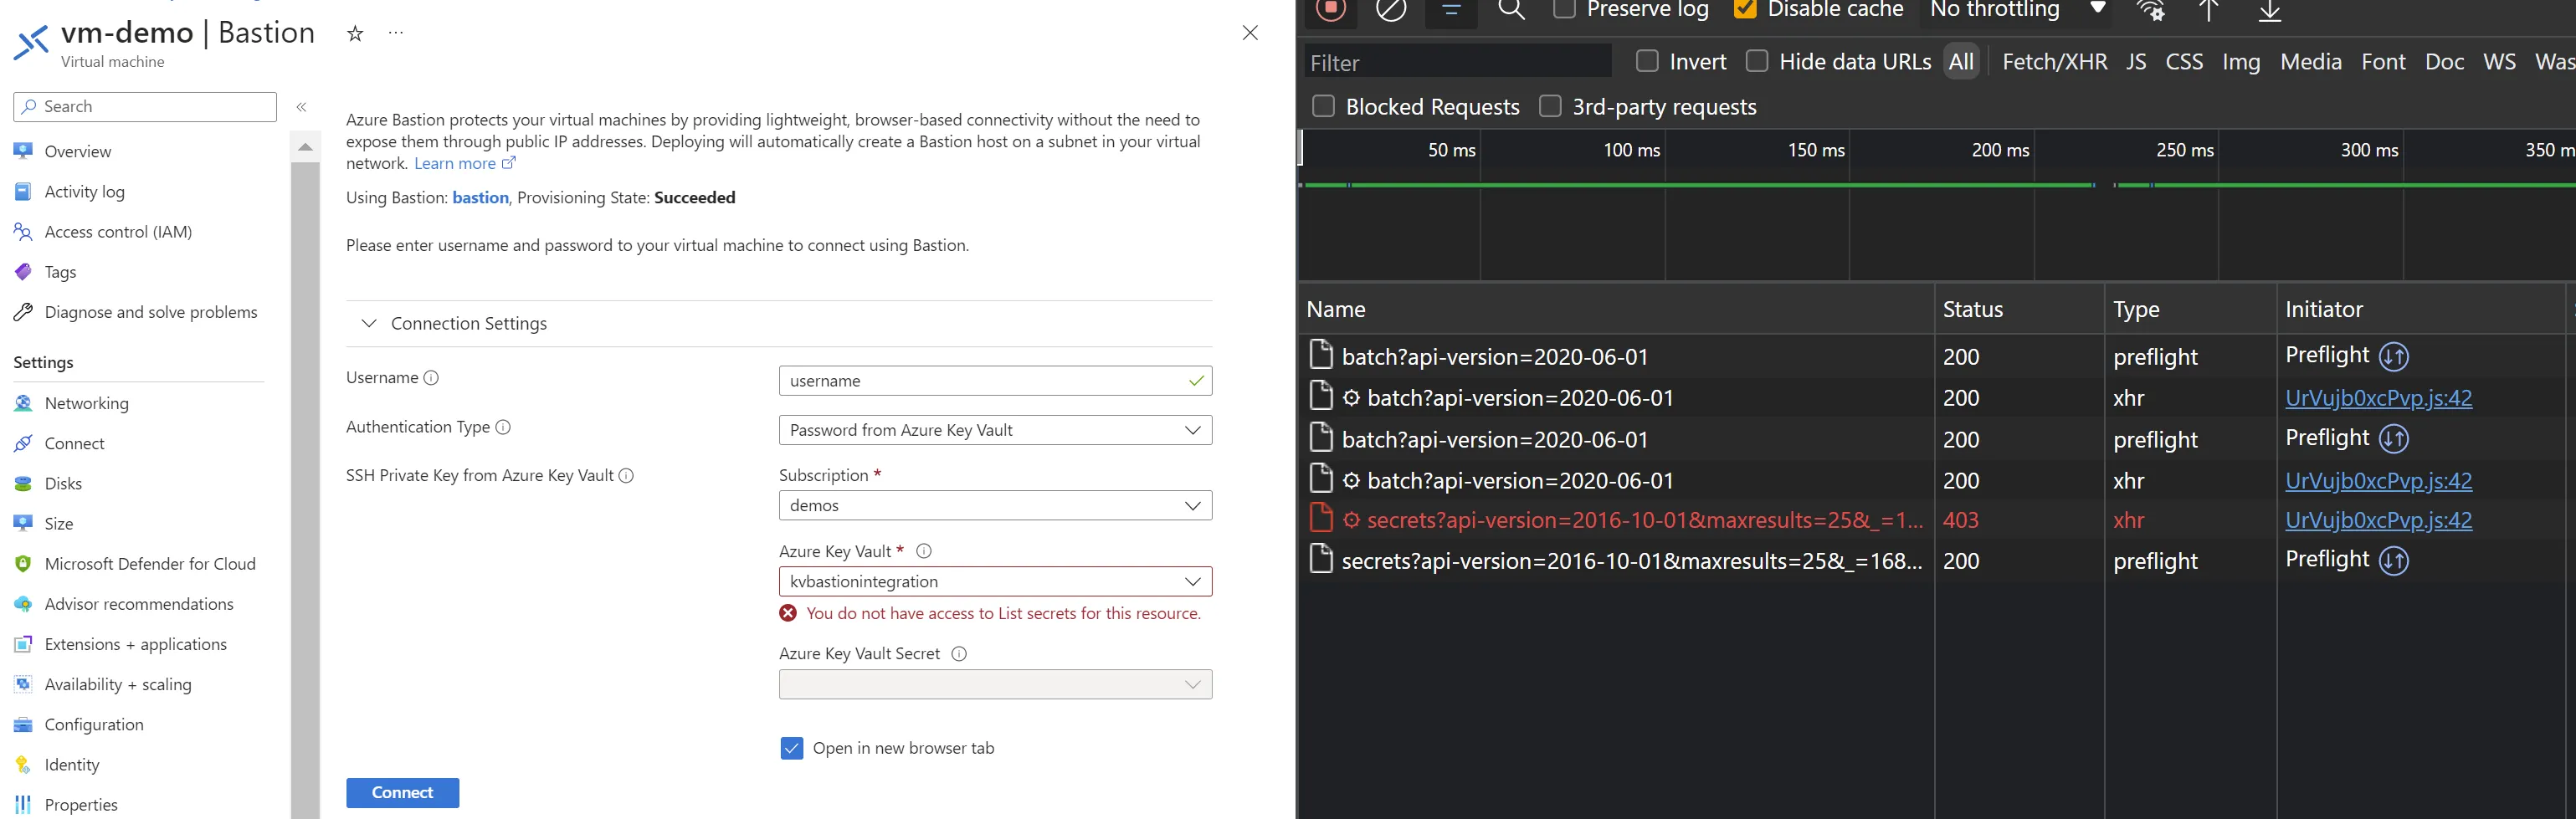The width and height of the screenshot is (2576, 819).
Task: Filter requests by JS
Action: [2136, 62]
